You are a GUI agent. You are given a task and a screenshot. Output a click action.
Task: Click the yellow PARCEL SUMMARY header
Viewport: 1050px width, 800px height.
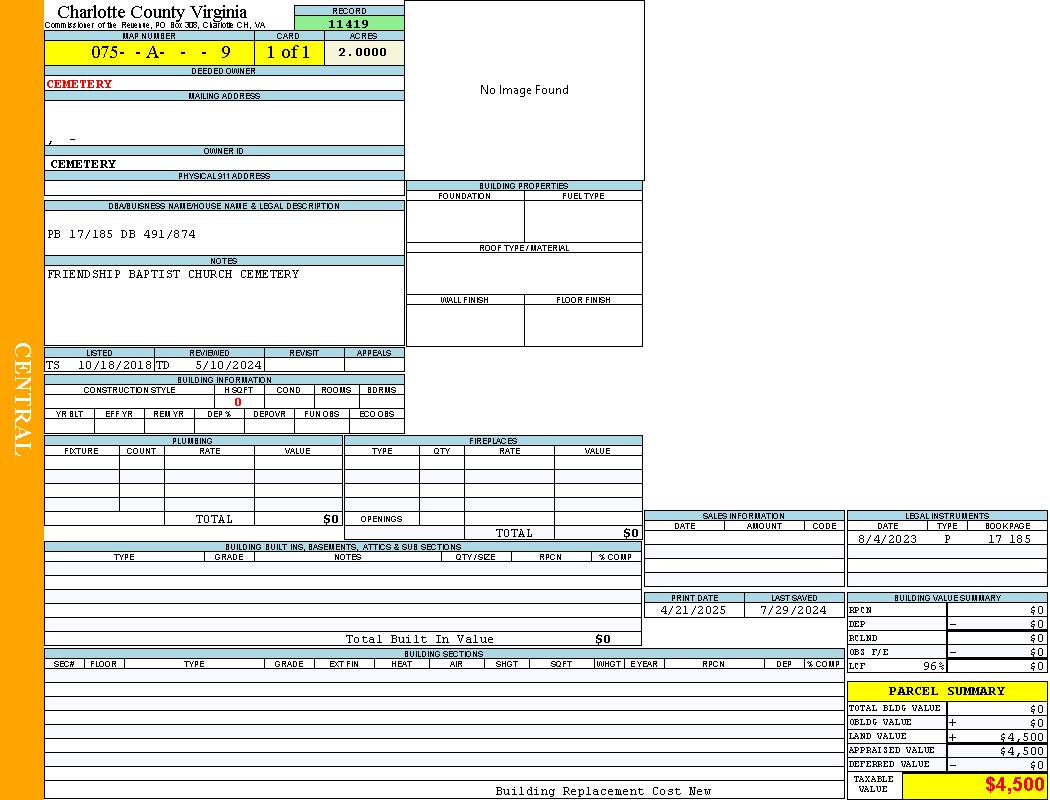click(946, 691)
